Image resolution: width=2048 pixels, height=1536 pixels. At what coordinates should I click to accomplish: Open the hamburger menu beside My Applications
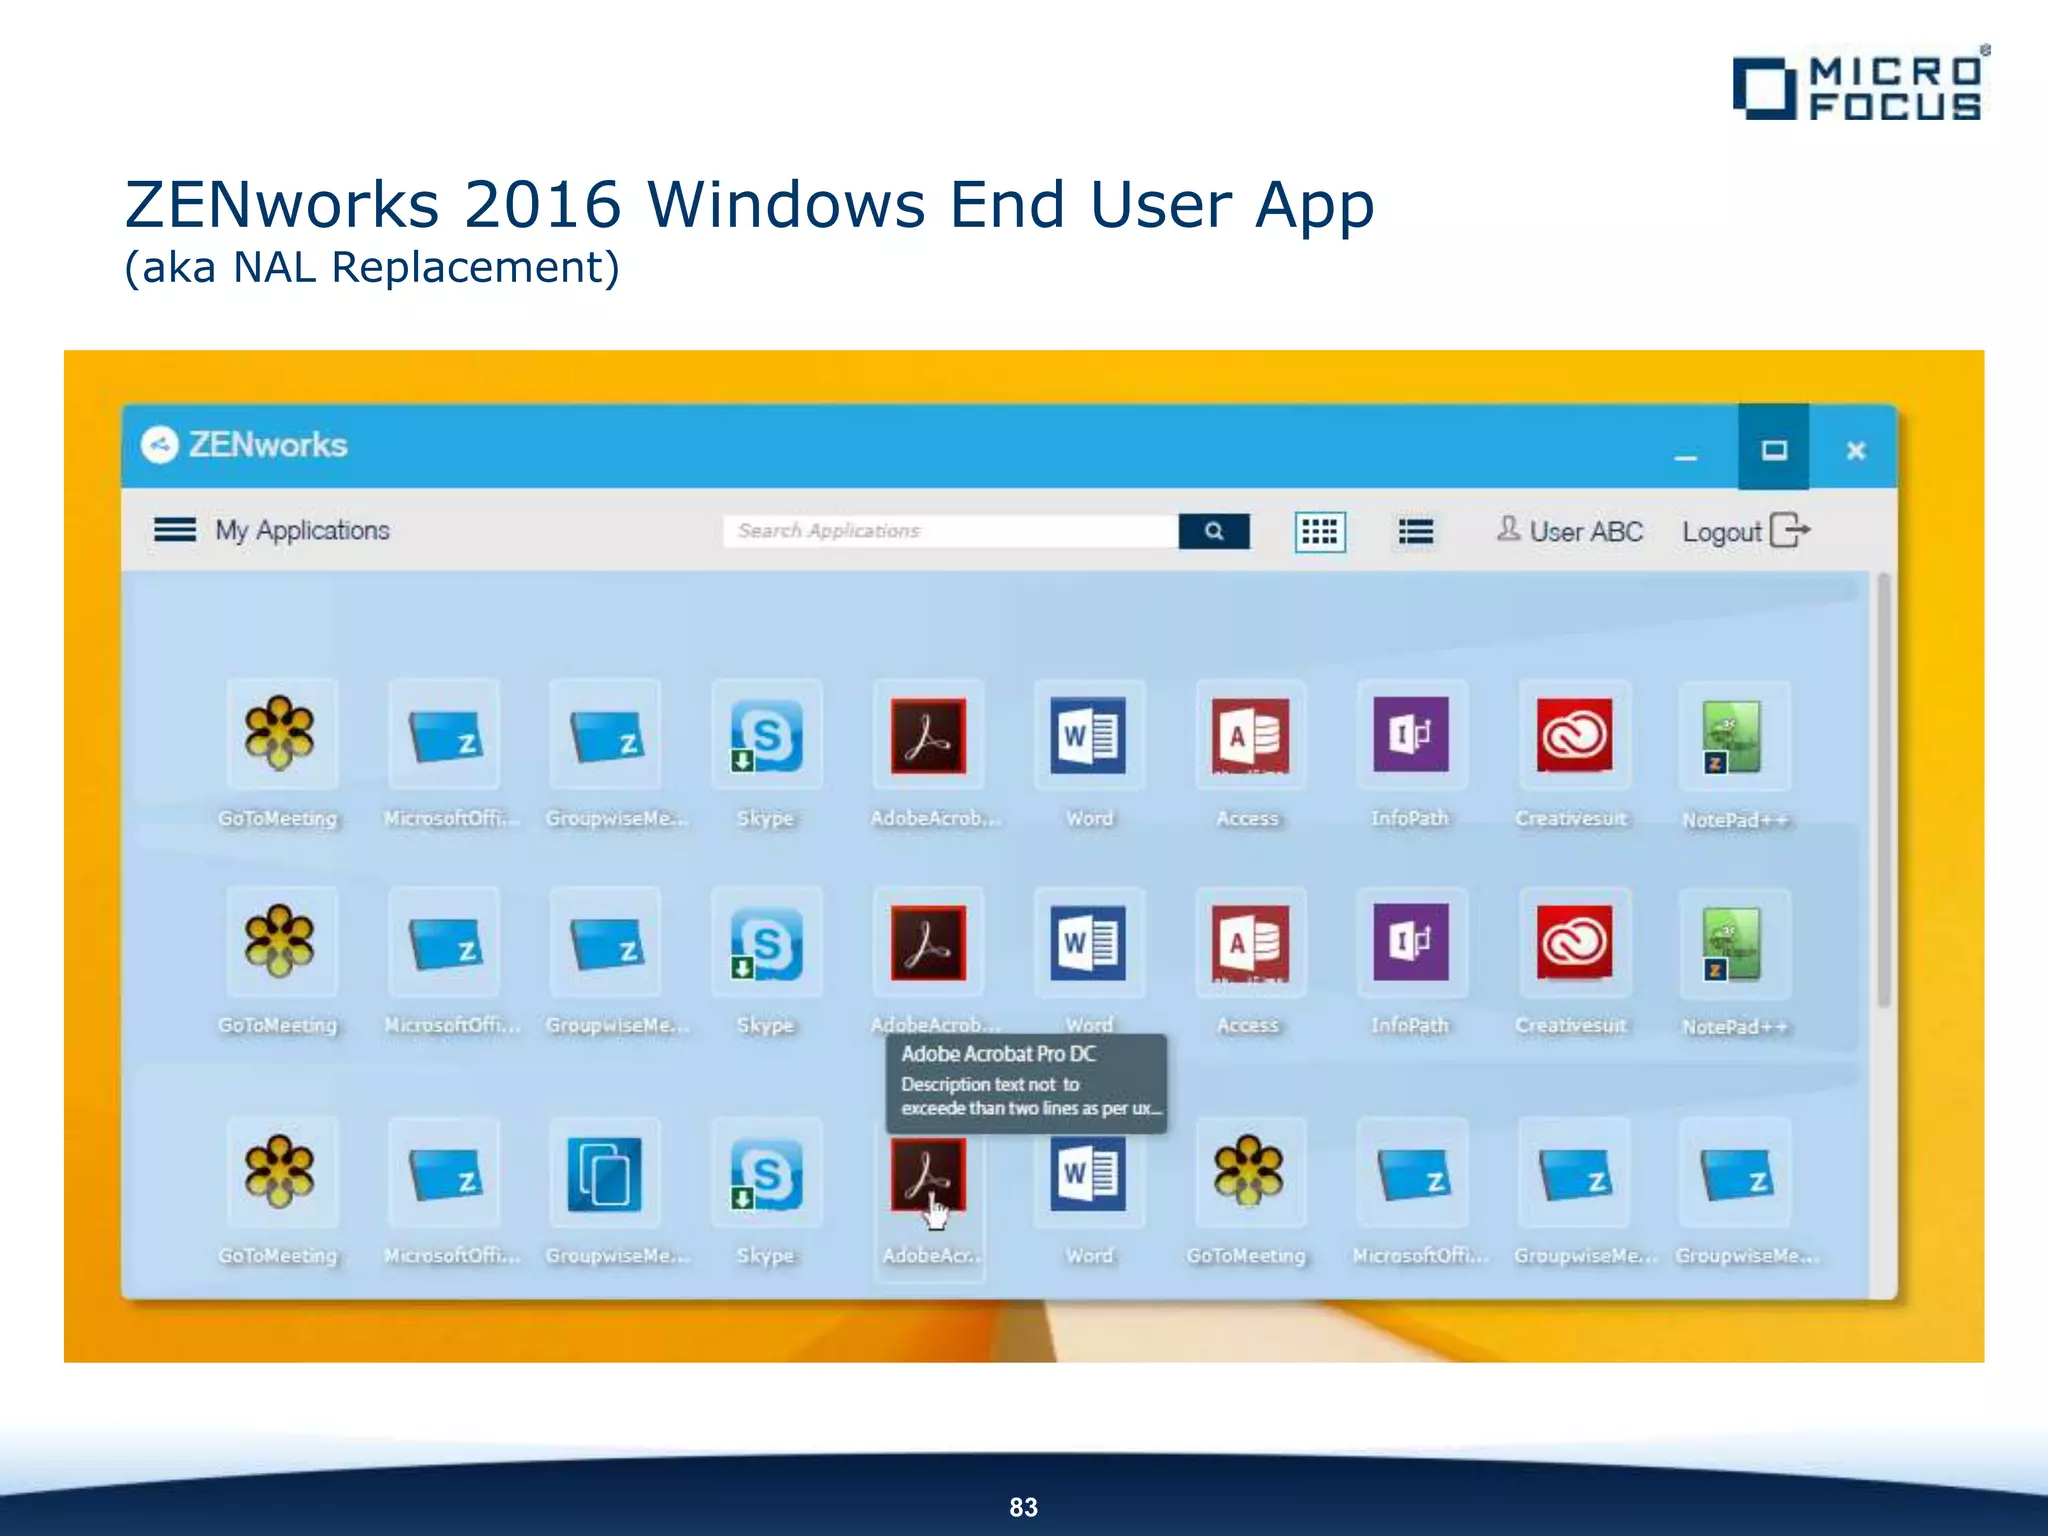(175, 529)
